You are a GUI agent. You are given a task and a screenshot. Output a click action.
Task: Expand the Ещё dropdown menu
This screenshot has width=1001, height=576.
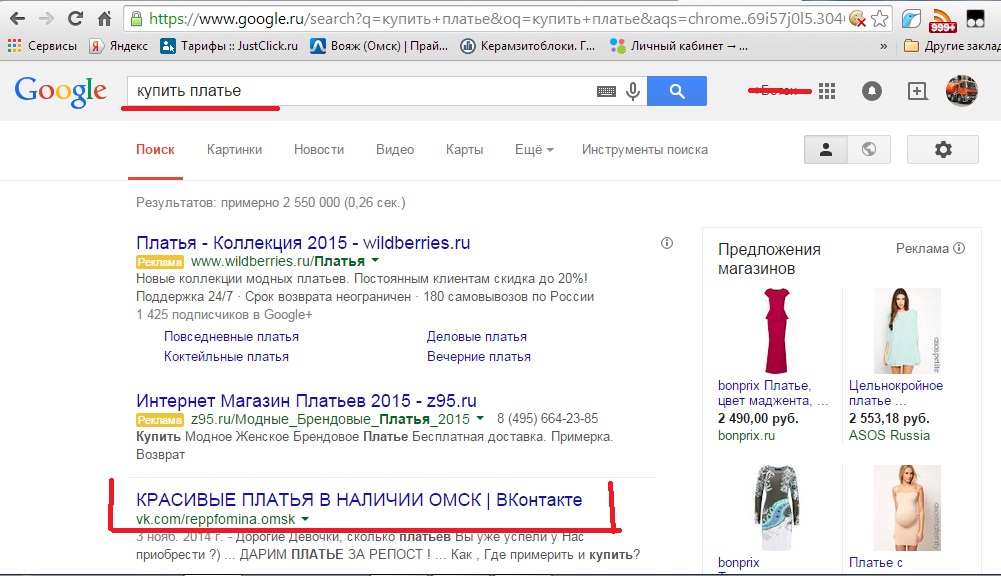[534, 149]
